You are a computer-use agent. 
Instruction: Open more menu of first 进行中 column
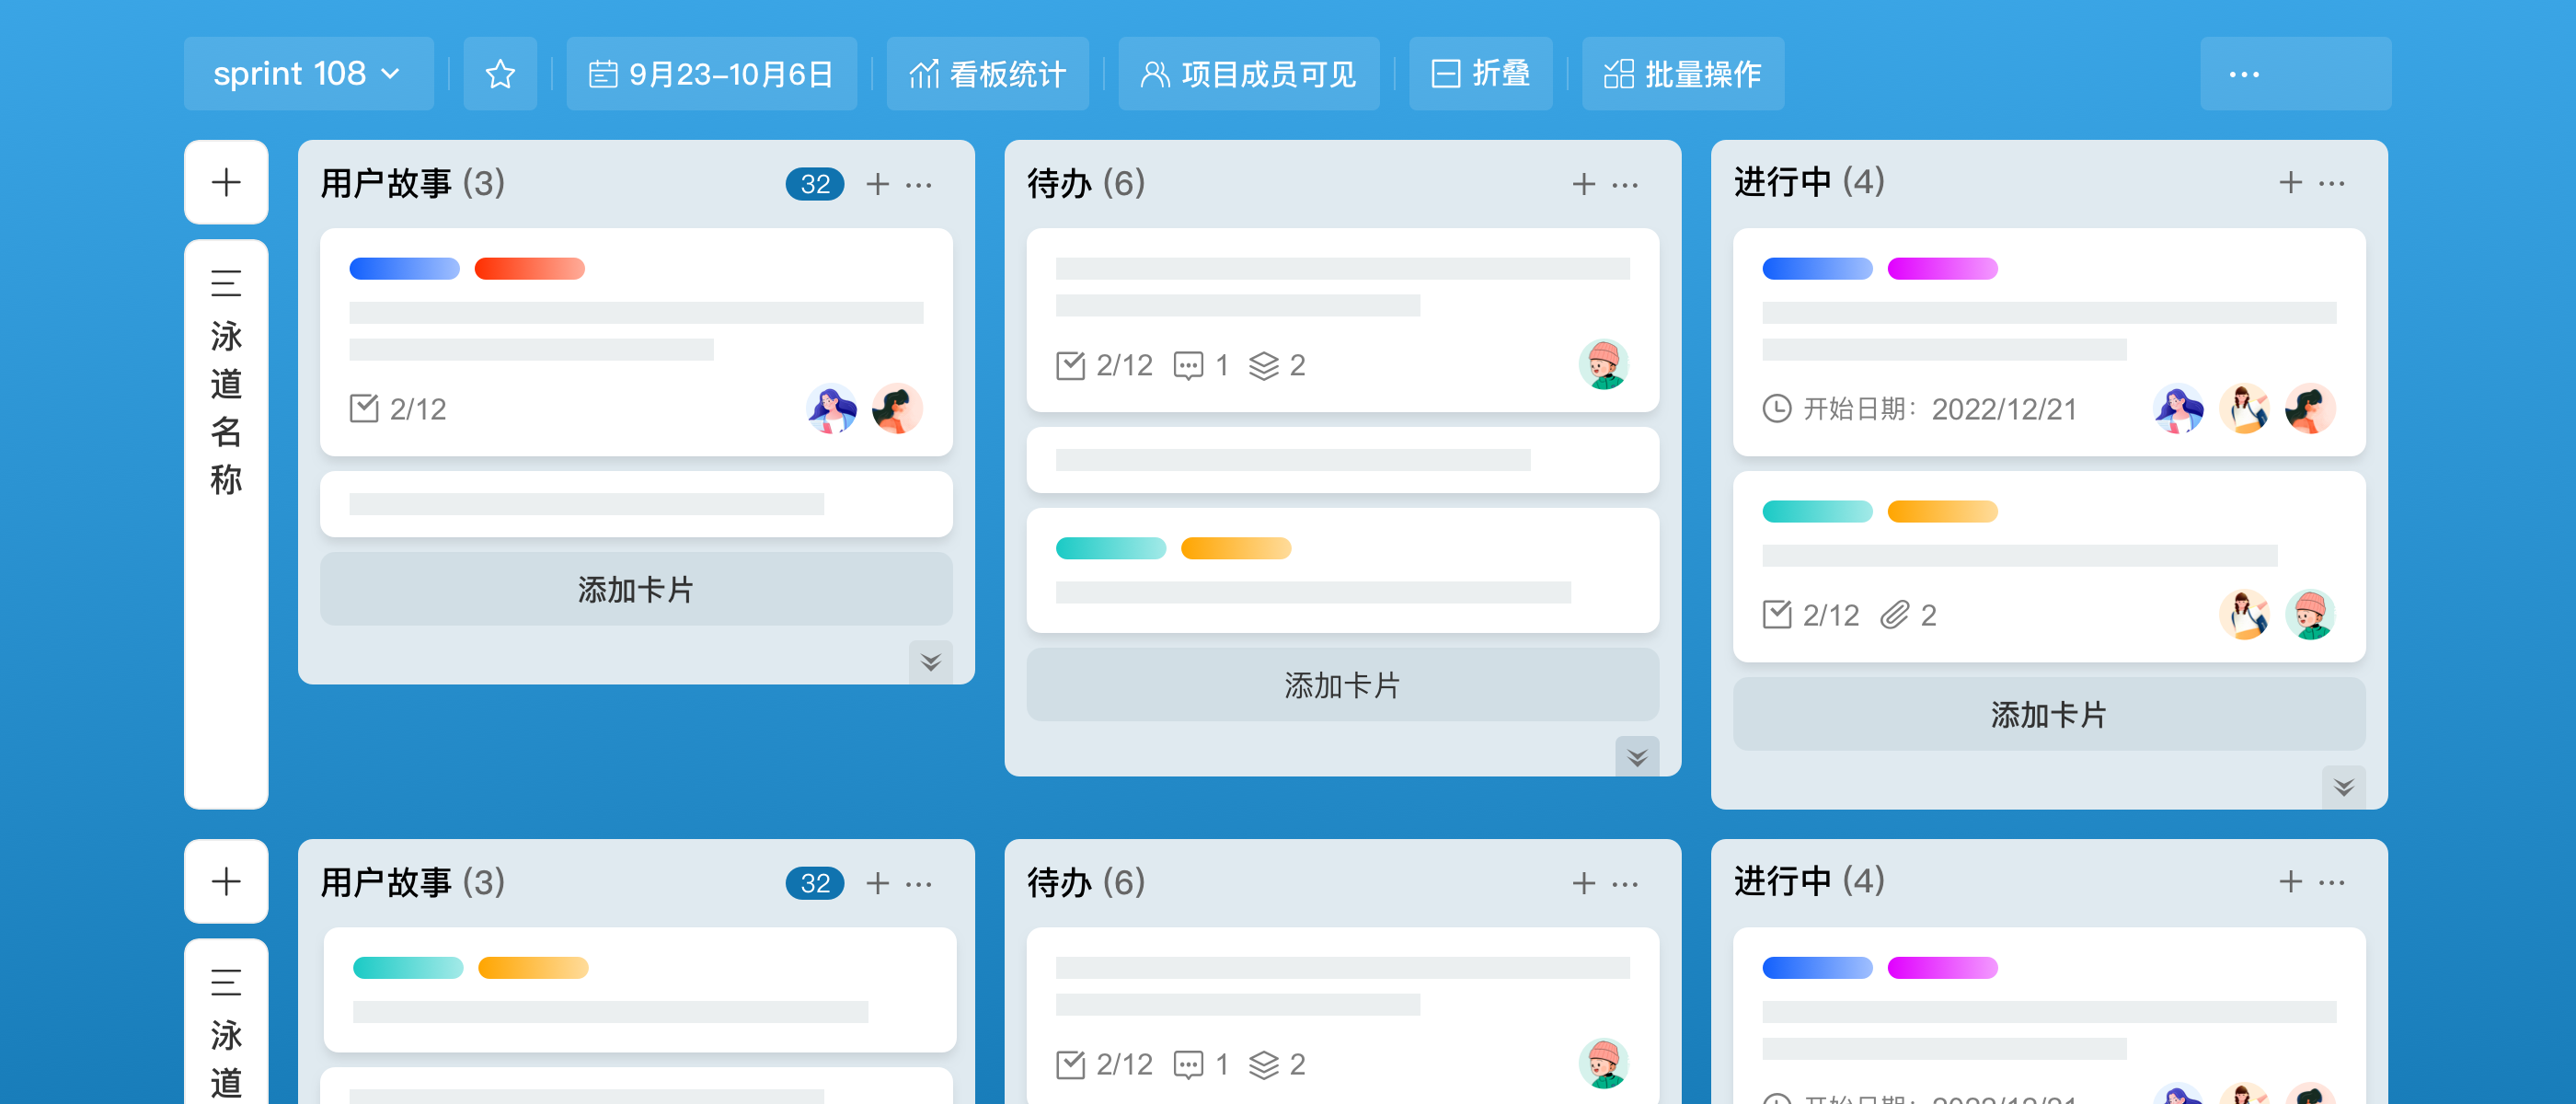[x=2331, y=183]
